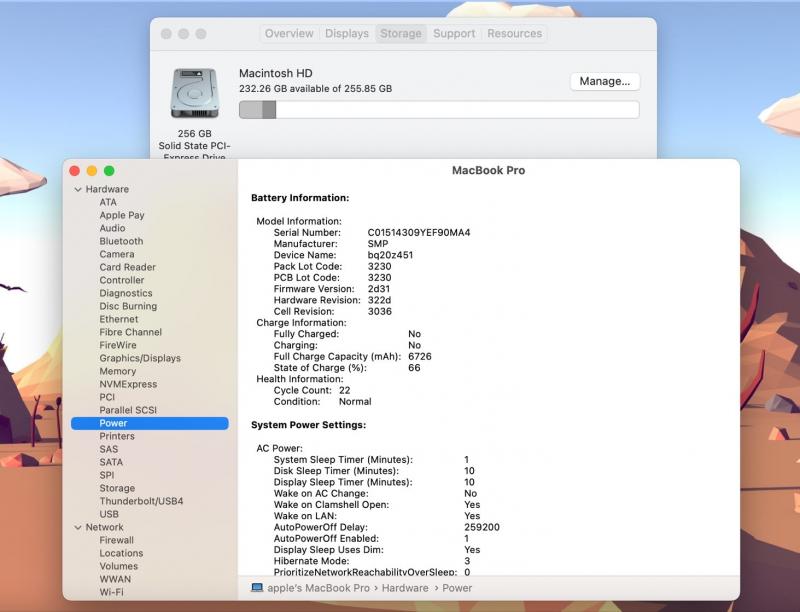Select PCI in the sidebar

(107, 397)
